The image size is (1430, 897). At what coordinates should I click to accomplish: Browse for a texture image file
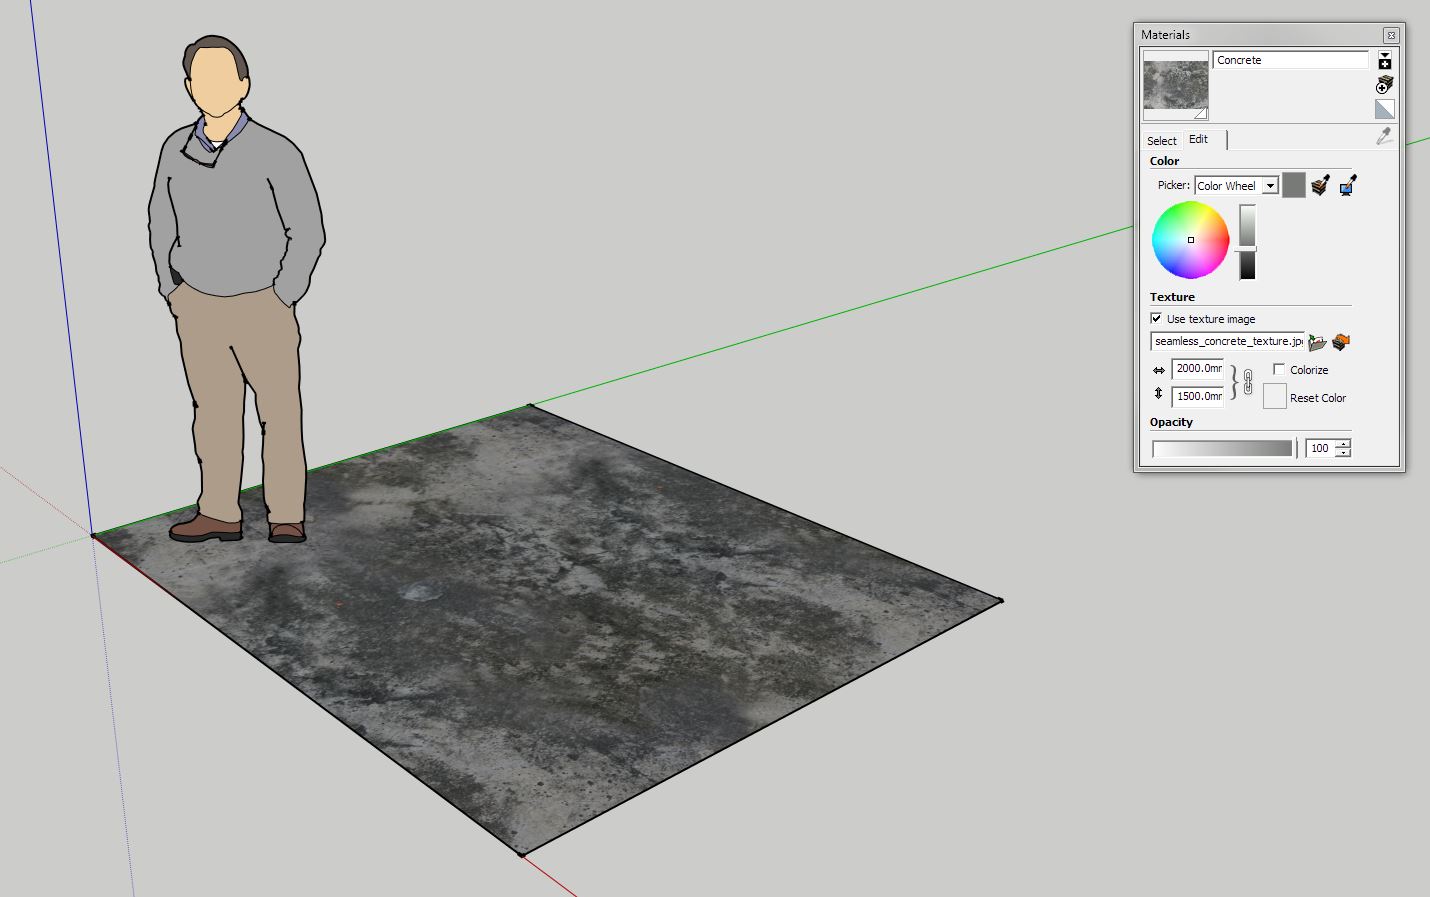tap(1317, 342)
